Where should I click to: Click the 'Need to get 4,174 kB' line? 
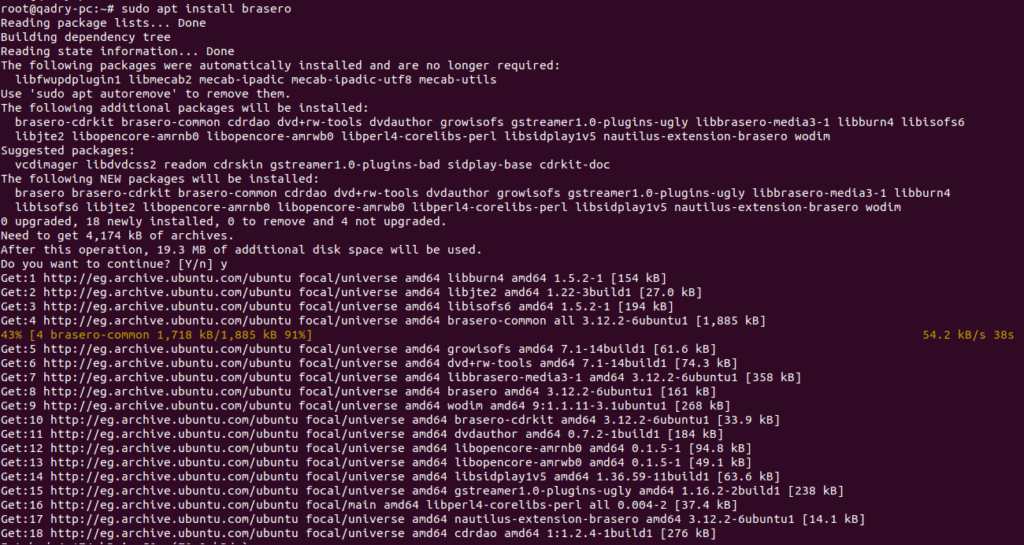118,236
